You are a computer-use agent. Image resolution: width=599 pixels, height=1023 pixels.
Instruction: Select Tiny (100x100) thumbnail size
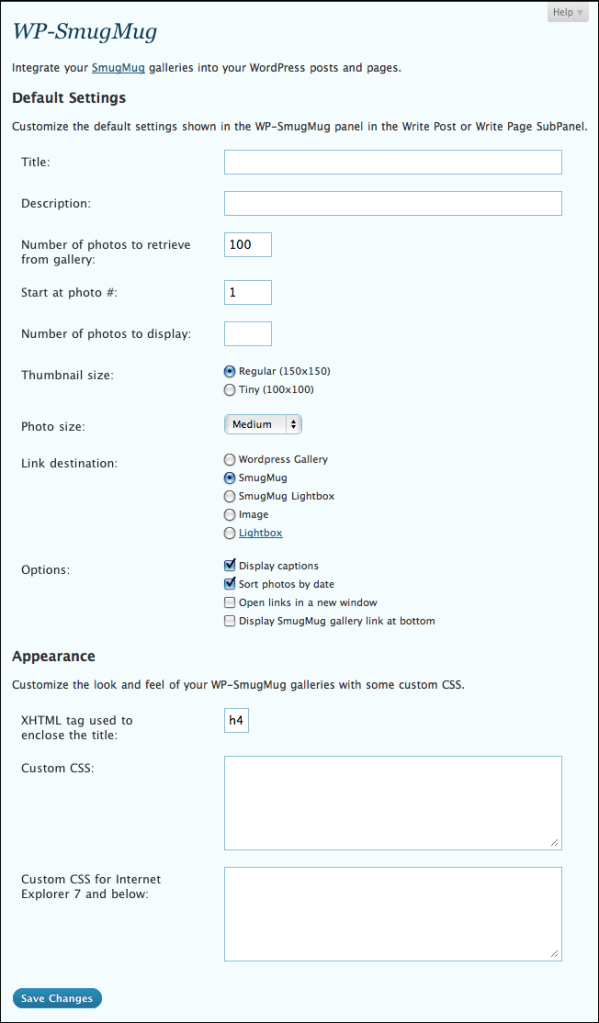click(x=229, y=389)
